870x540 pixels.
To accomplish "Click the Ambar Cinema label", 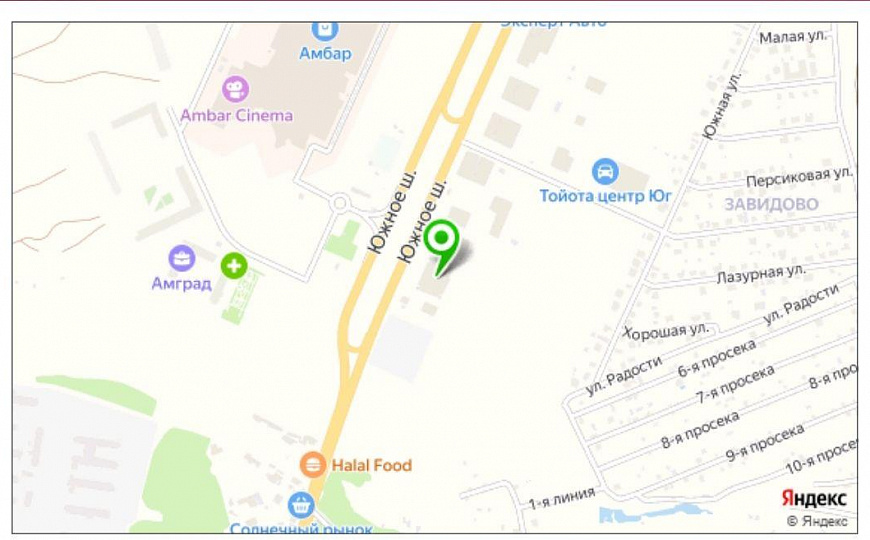I will coord(237,115).
